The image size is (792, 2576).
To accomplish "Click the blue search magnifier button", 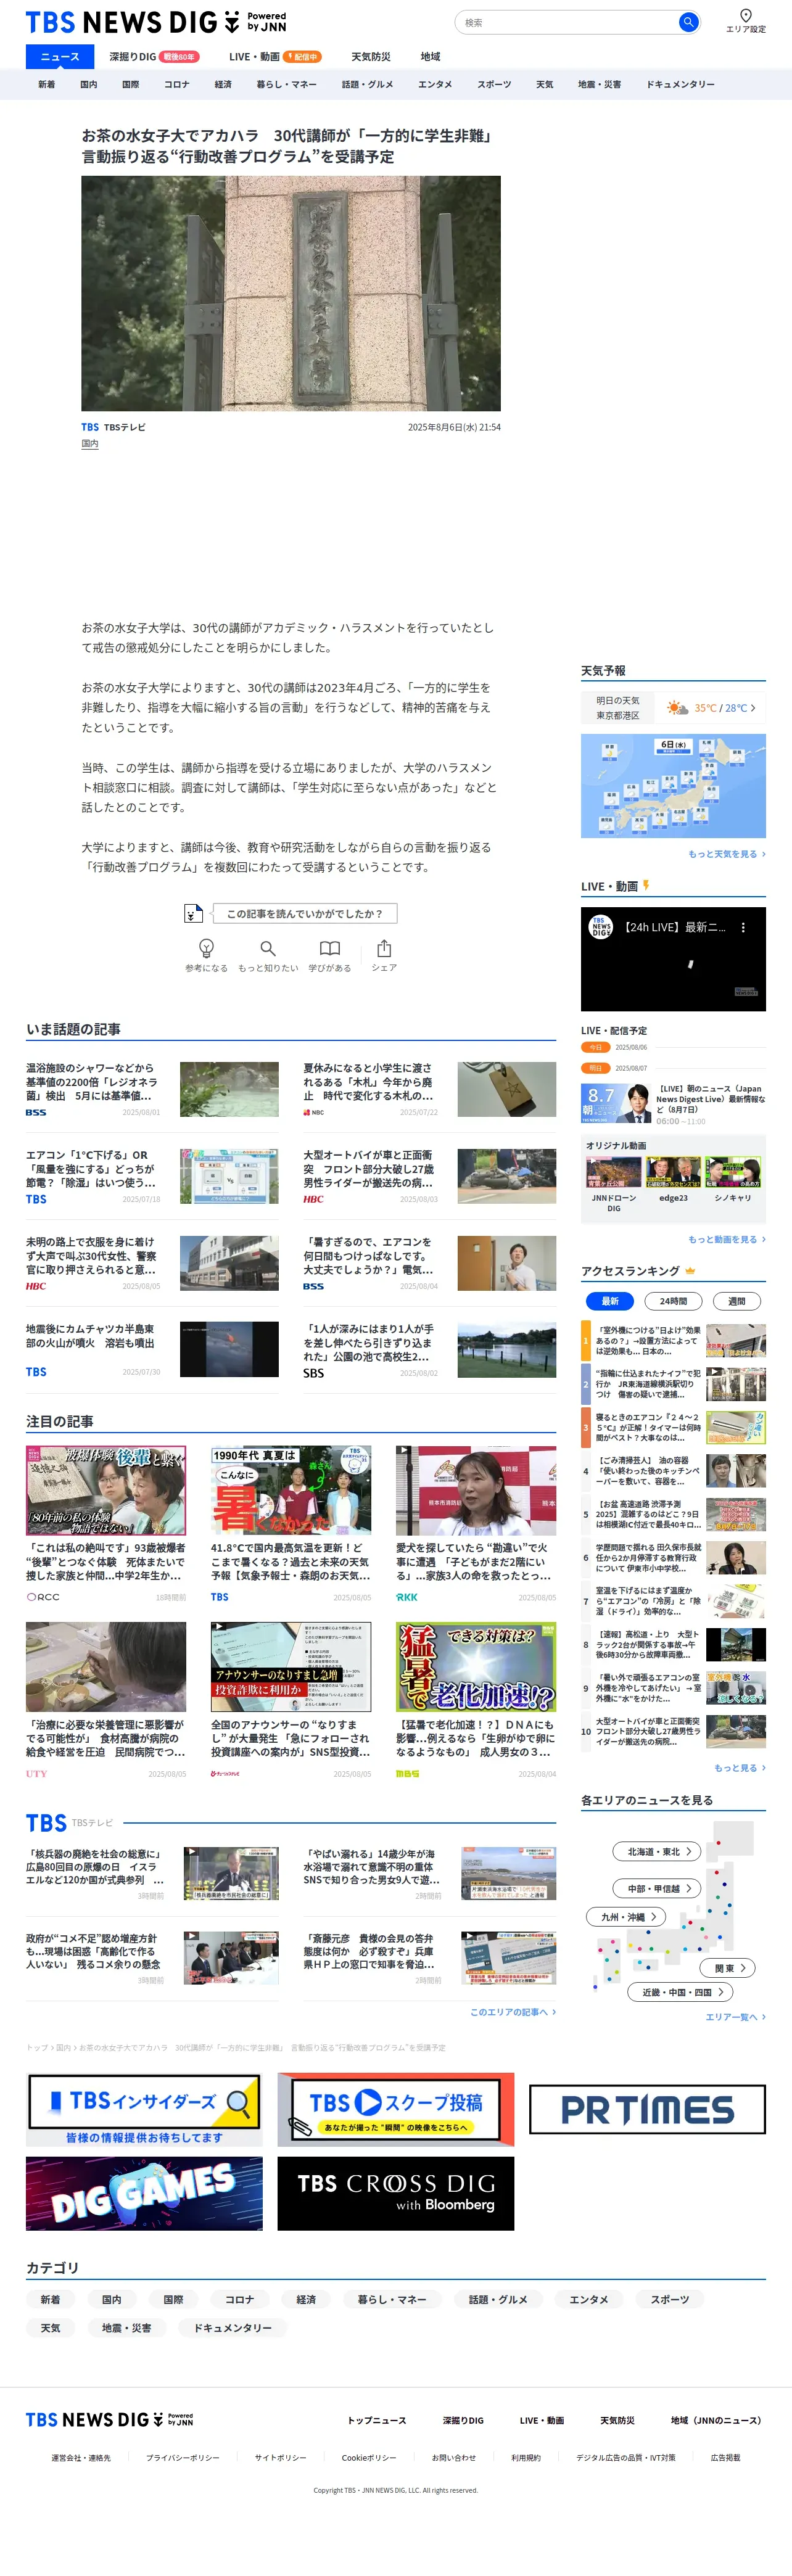I will click(x=688, y=22).
